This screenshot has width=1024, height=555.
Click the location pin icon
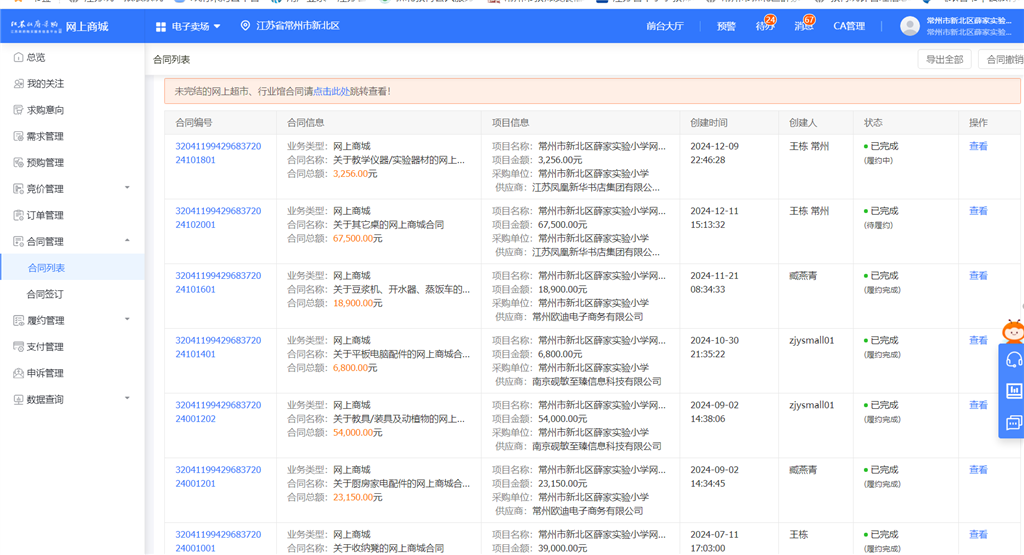(x=246, y=25)
